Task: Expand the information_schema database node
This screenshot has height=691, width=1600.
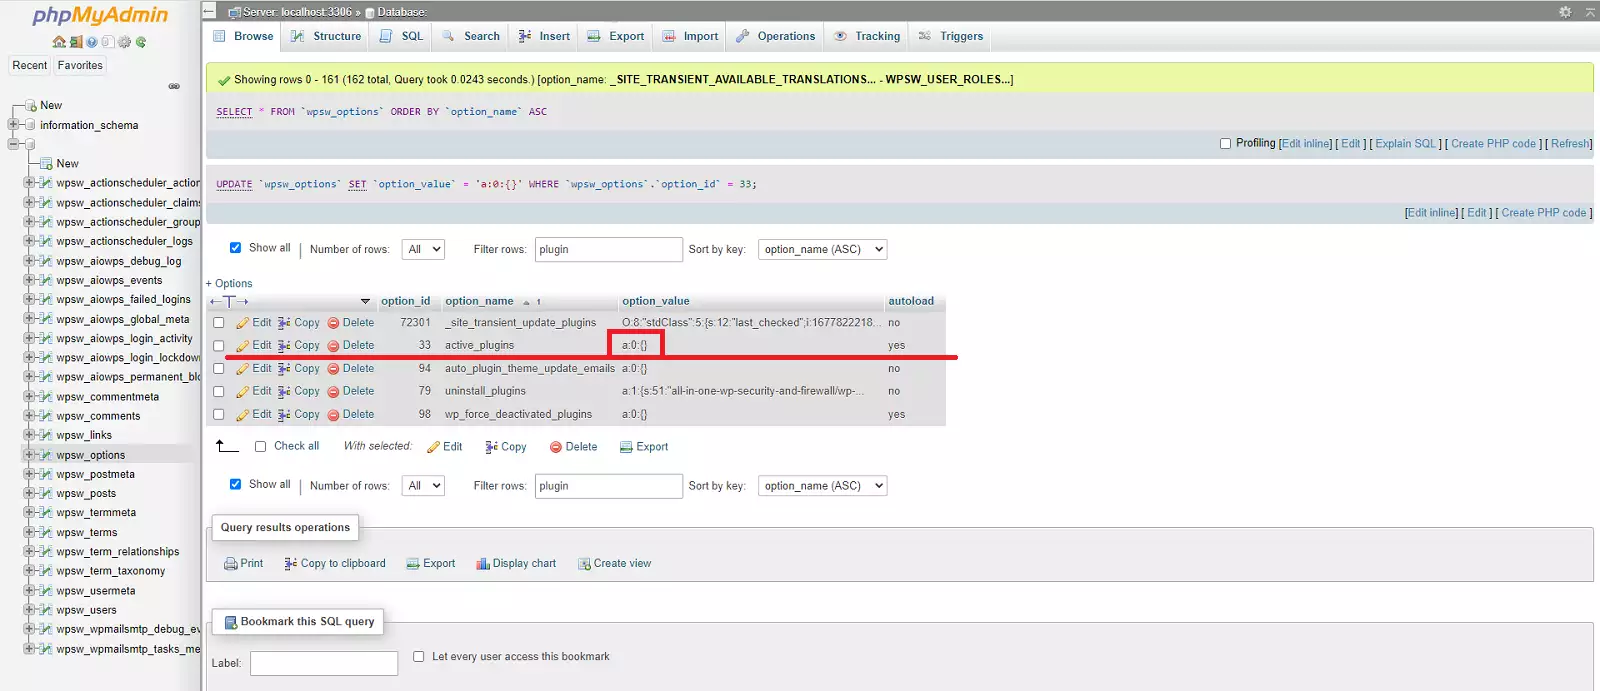Action: pyautogui.click(x=14, y=125)
